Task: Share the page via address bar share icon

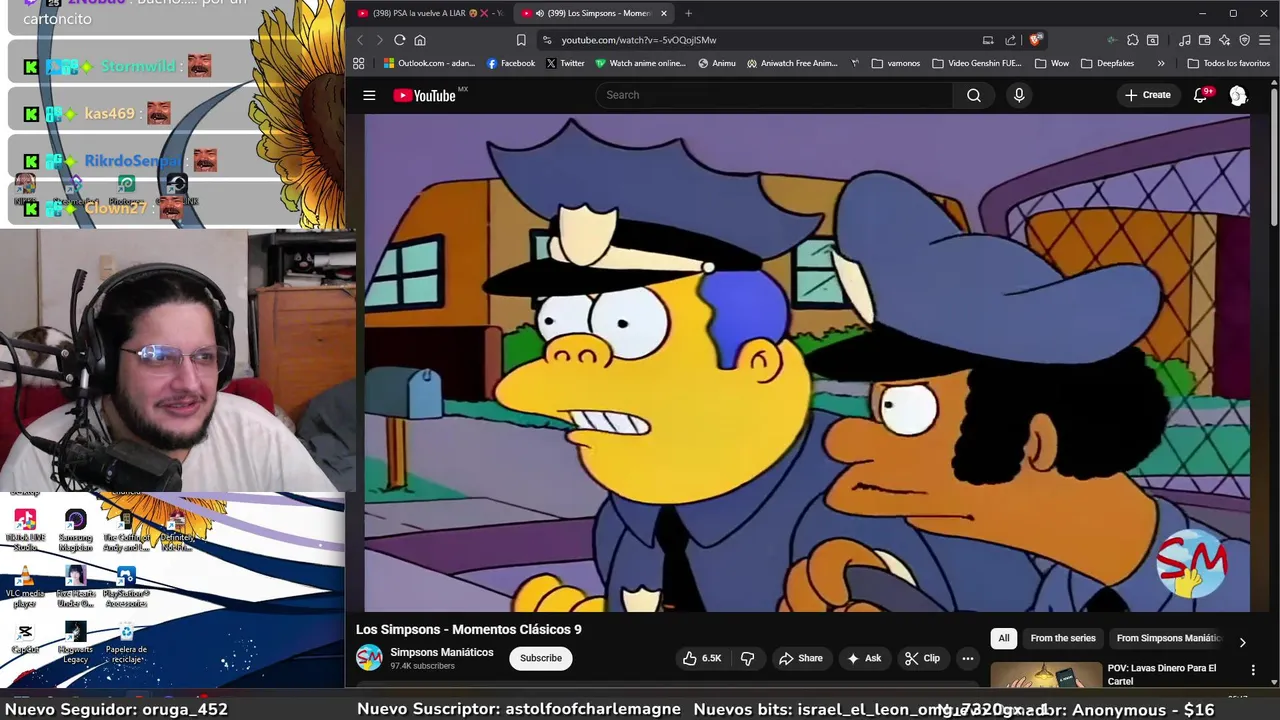Action: click(1010, 40)
